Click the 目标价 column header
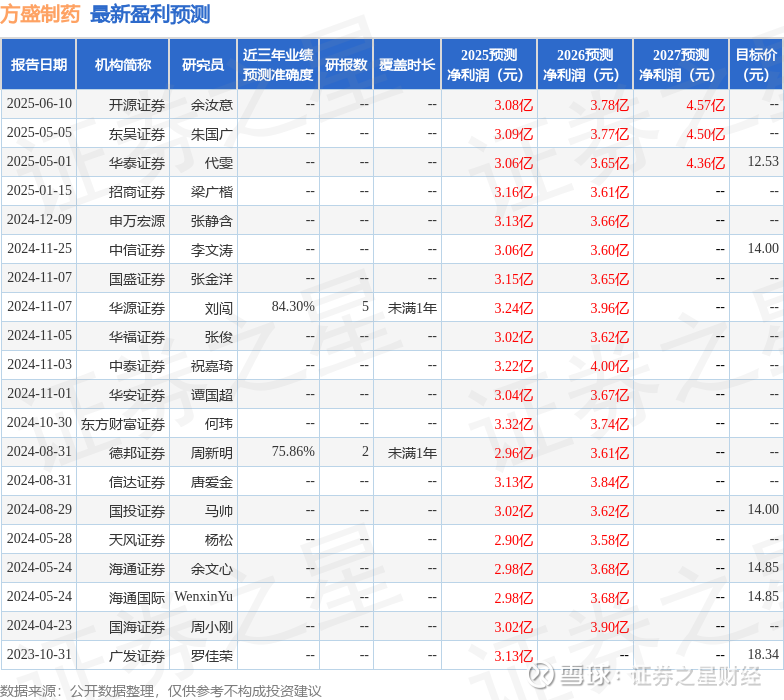Screen dimensions: 784x700 tap(756, 64)
